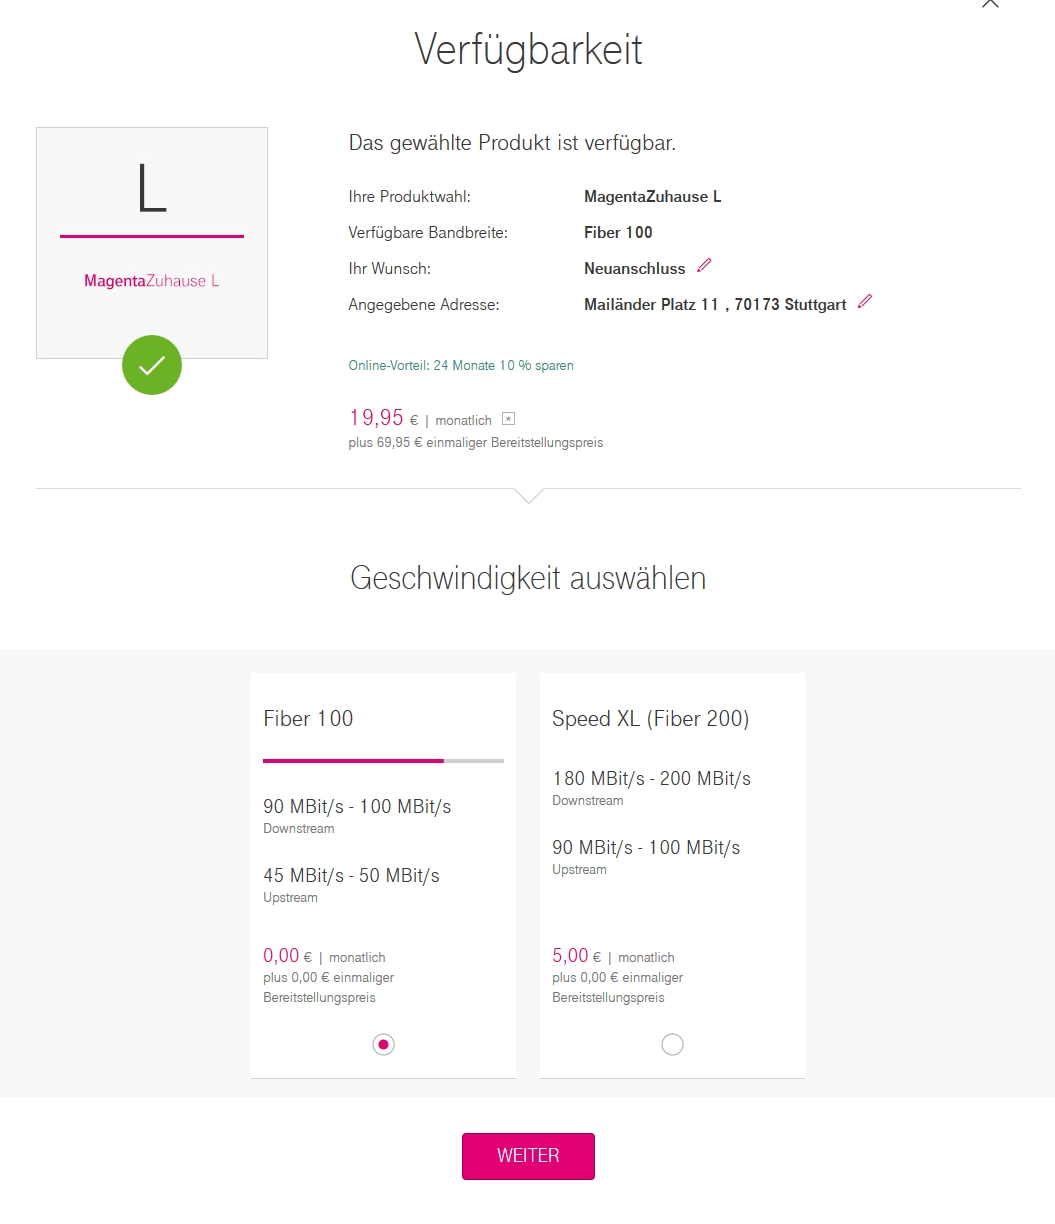Click the MagentaZuhause L label in product tile
This screenshot has width=1055, height=1224.
(152, 281)
